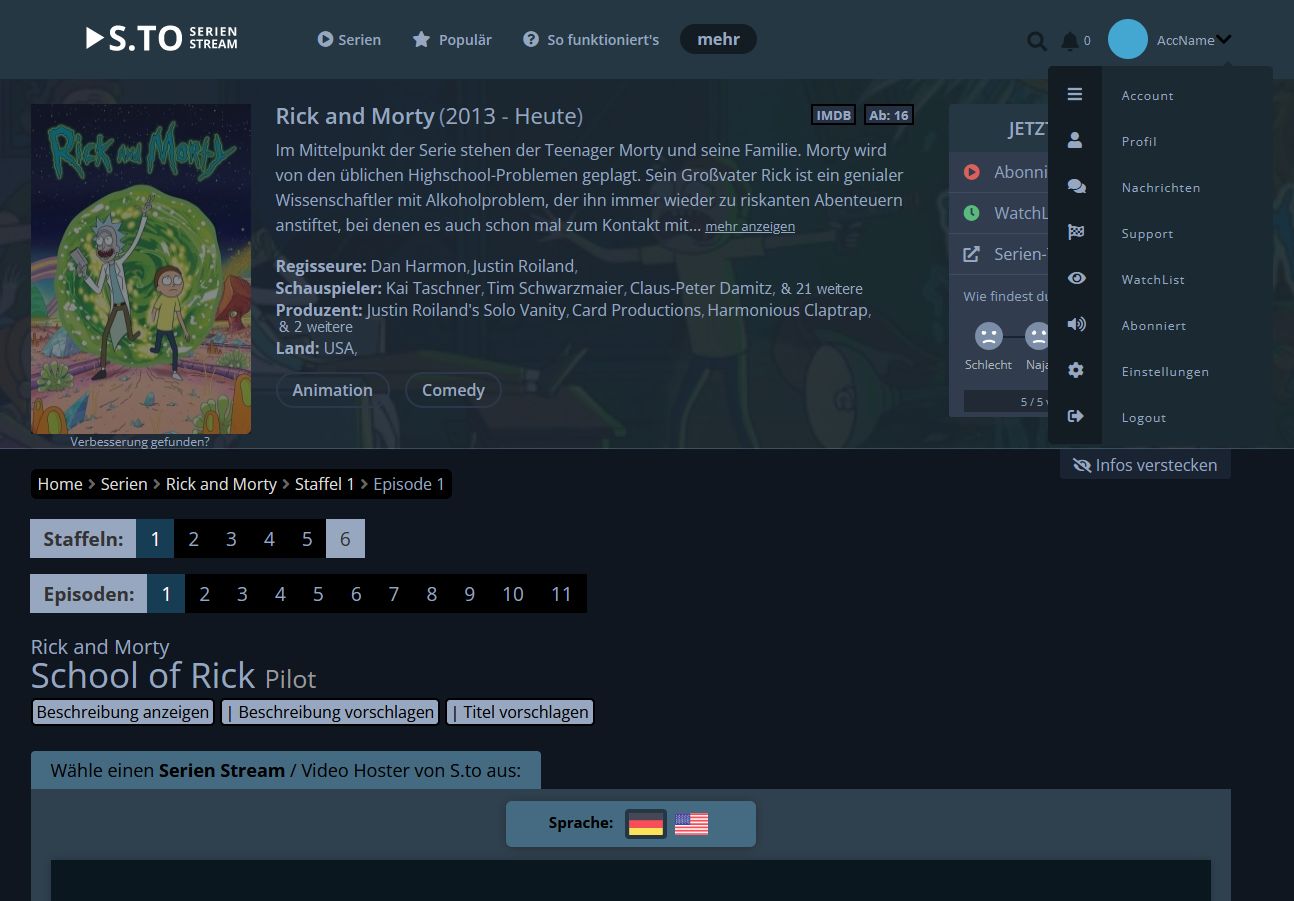Click the Rick and Morty poster image

[141, 269]
